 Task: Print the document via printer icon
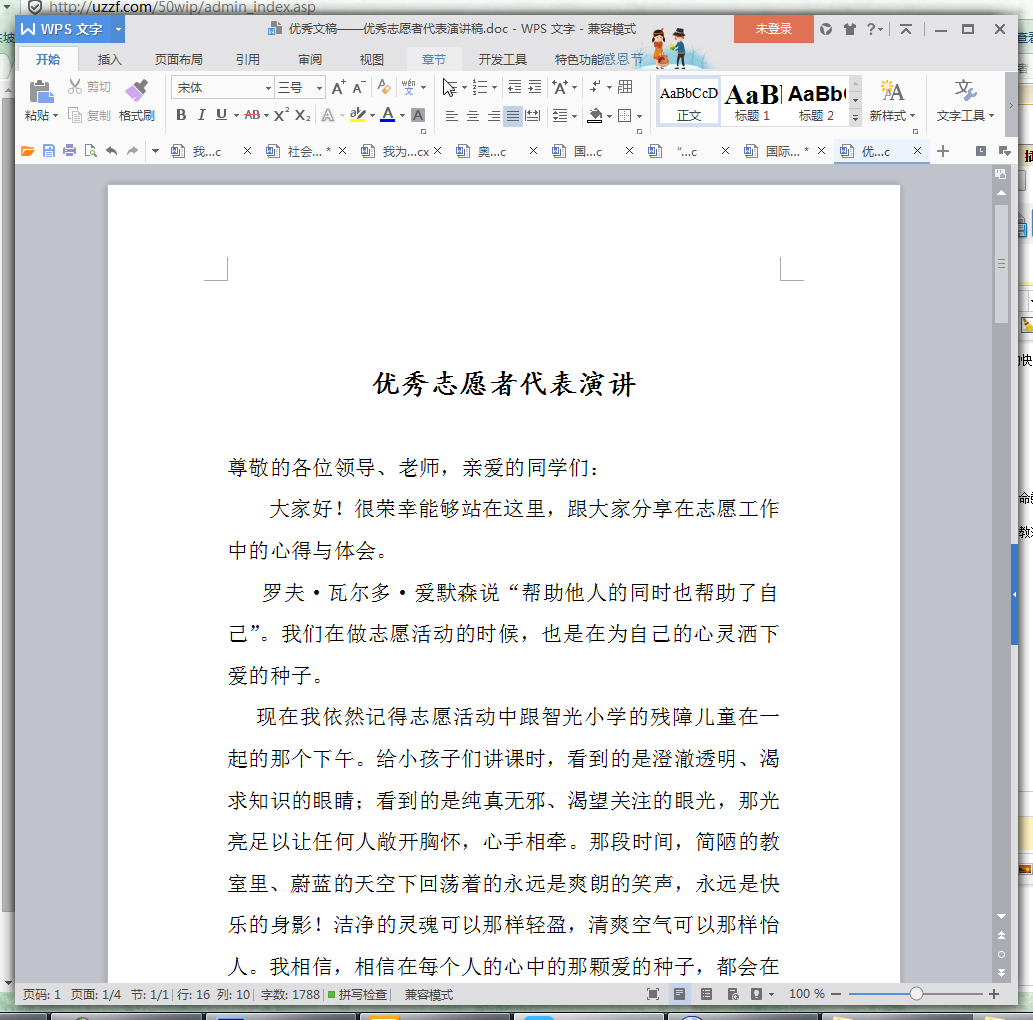69,151
